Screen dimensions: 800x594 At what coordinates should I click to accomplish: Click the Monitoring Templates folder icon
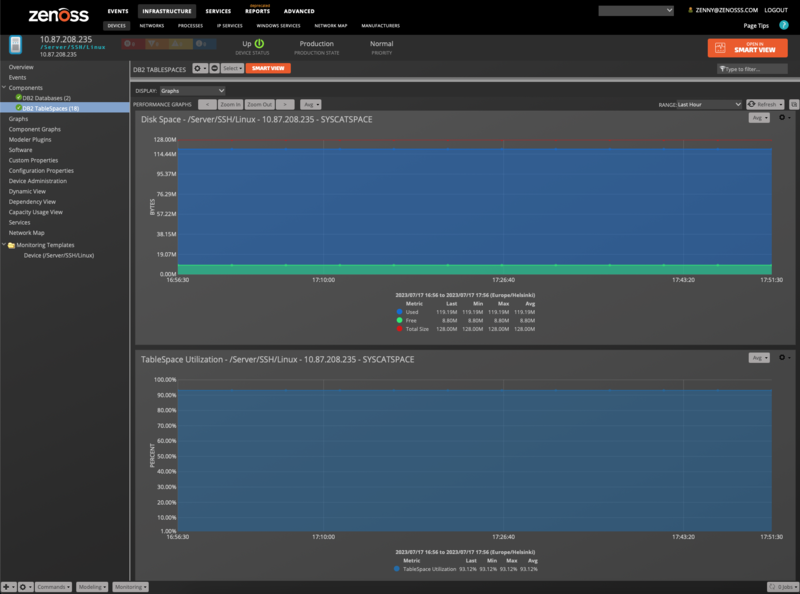tap(11, 245)
